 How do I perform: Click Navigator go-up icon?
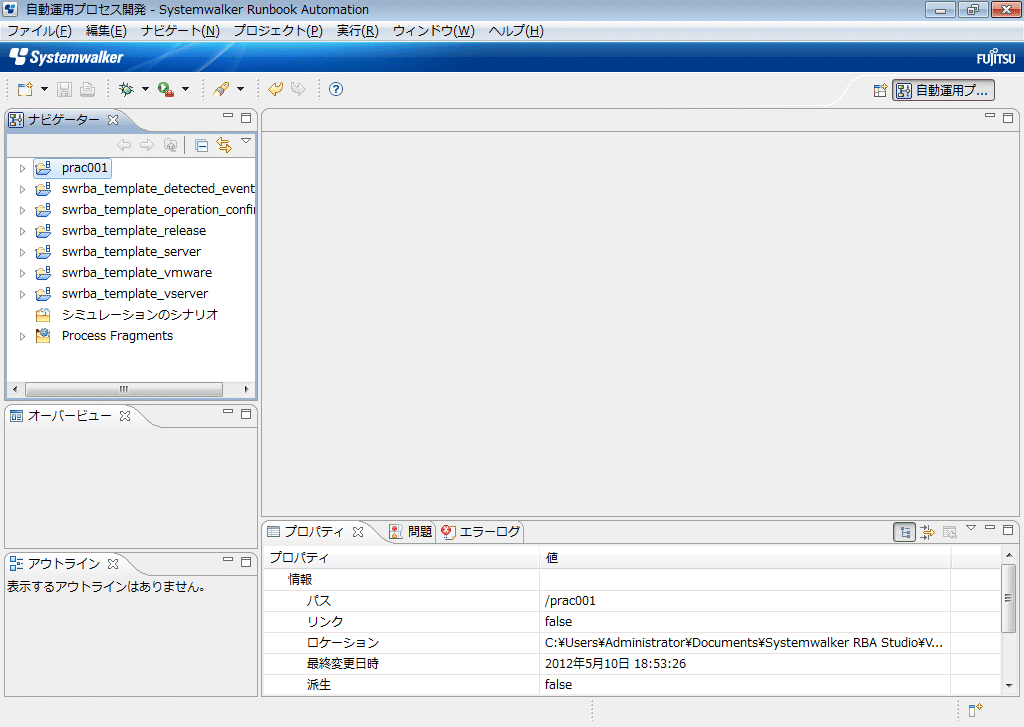click(170, 145)
